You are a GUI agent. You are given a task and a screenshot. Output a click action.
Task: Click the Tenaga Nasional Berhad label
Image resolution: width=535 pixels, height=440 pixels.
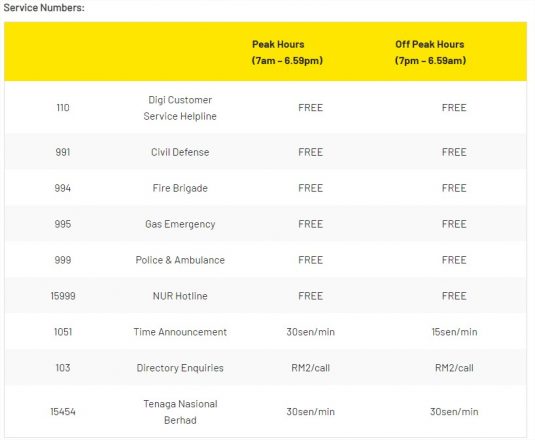tap(180, 412)
